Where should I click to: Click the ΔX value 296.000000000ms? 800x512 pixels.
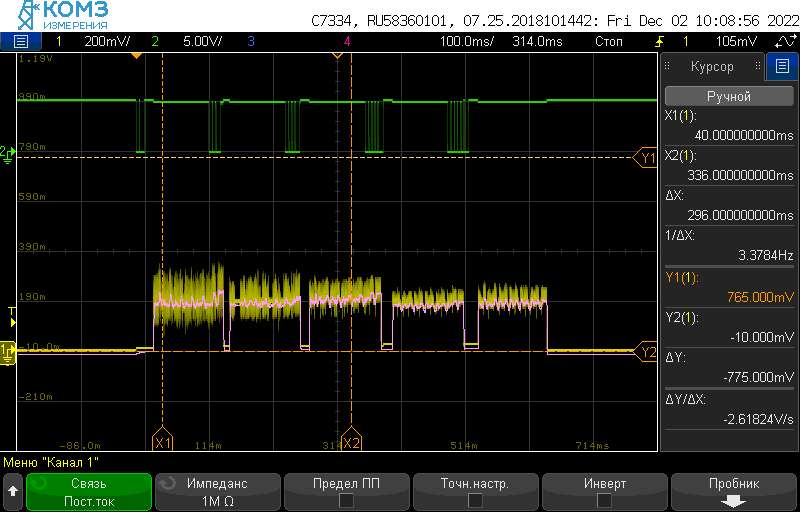[740, 215]
